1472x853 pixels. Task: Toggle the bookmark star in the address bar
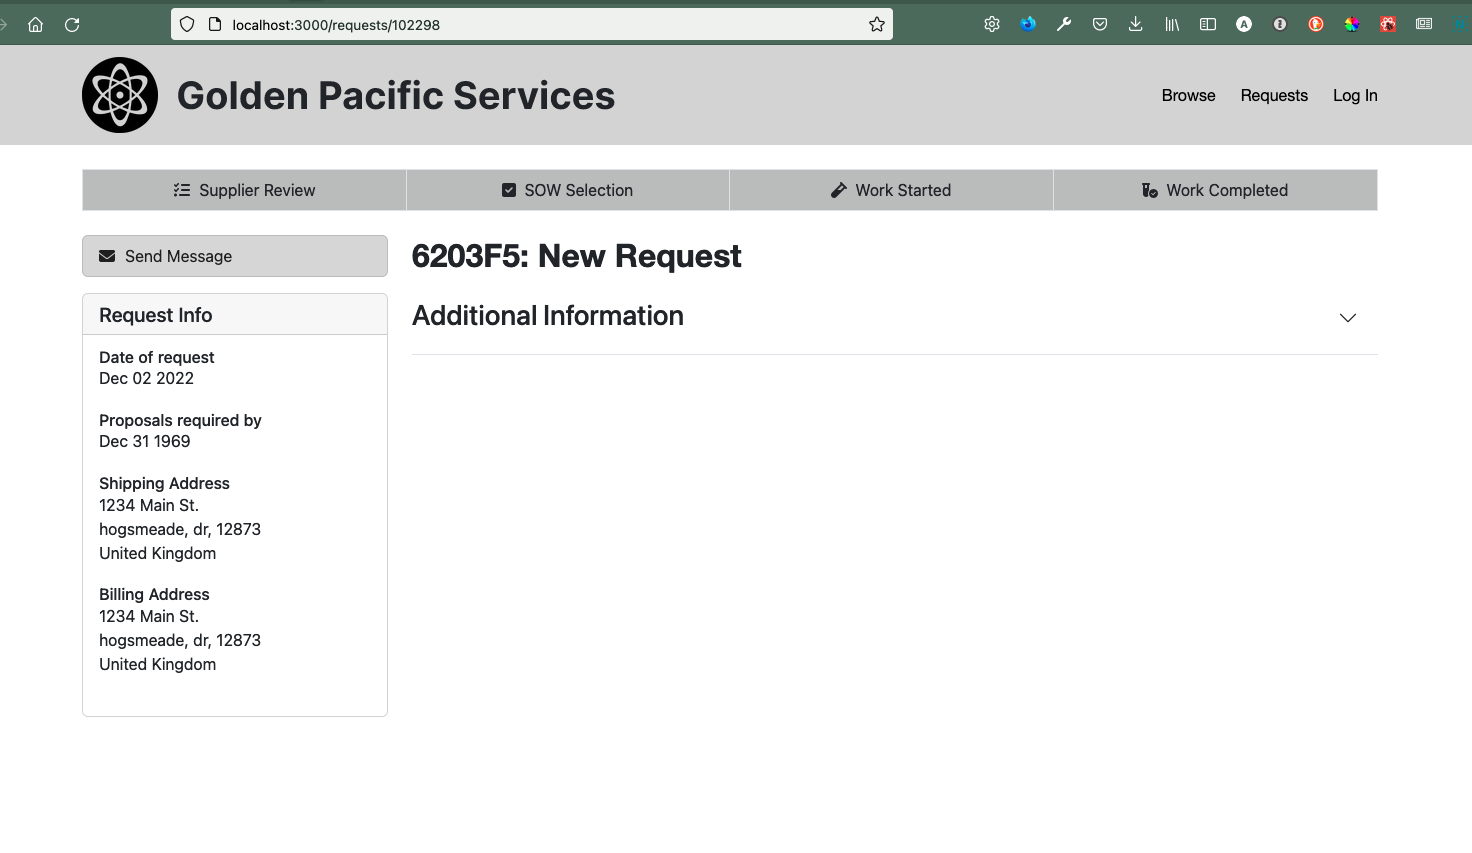tap(876, 24)
